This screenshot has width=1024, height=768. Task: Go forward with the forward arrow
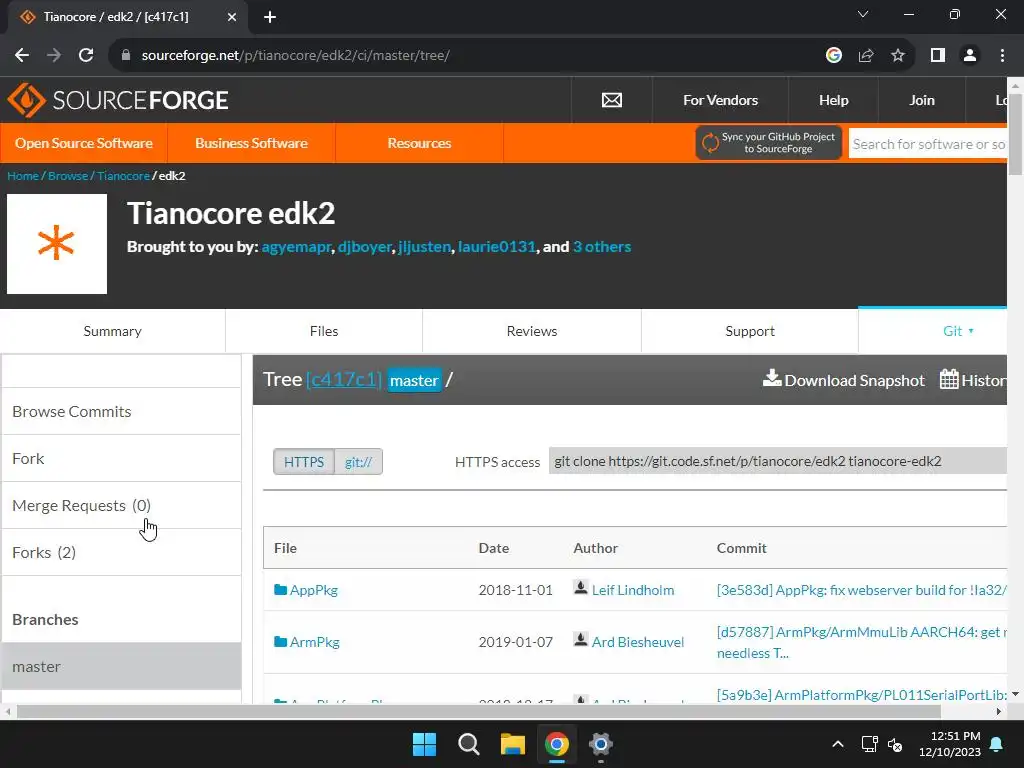coord(54,56)
